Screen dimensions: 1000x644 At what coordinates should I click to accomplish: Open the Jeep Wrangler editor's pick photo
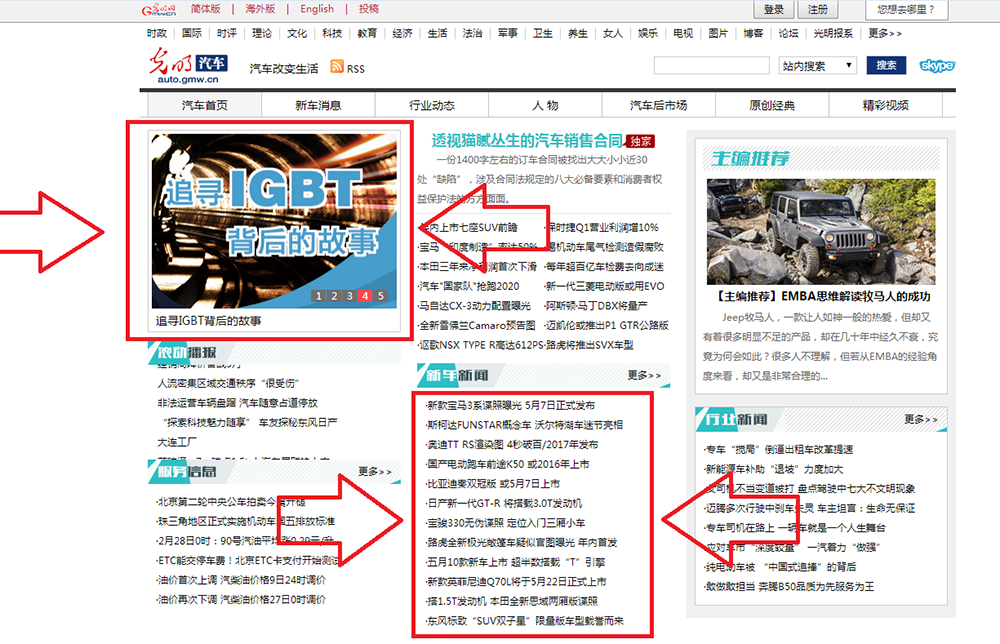[820, 231]
